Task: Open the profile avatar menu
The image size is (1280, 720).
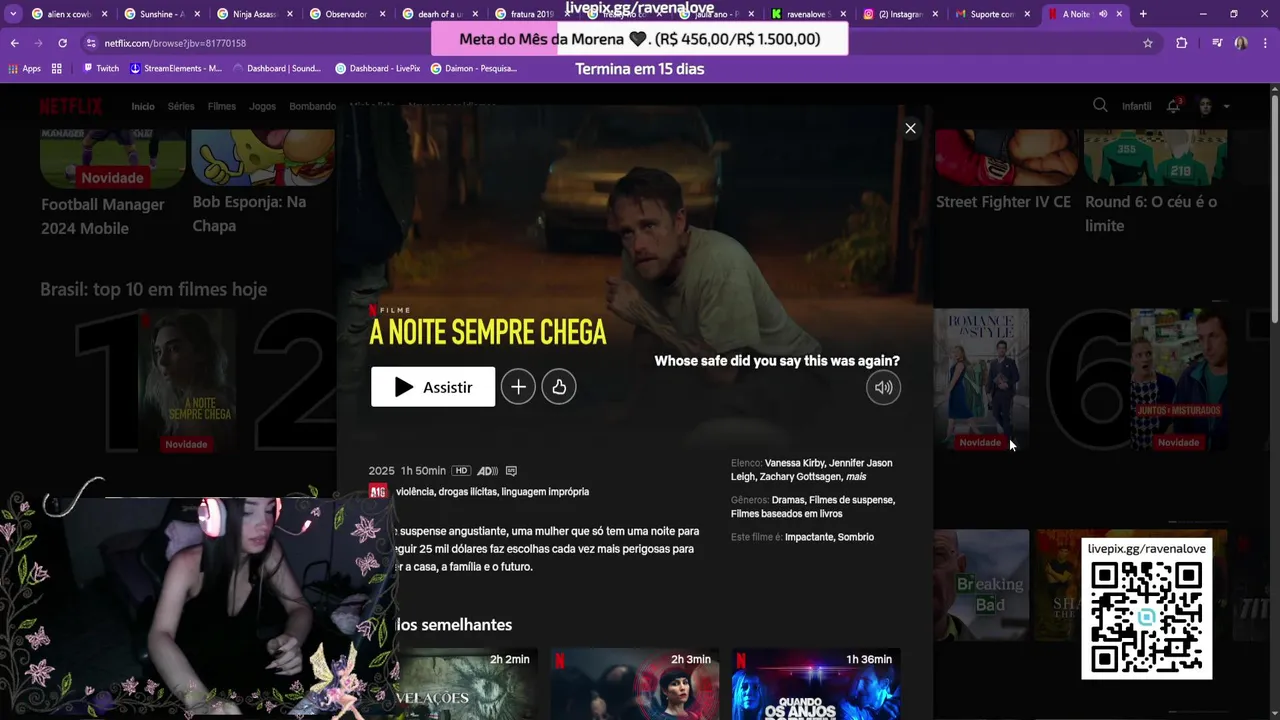Action: (1205, 106)
